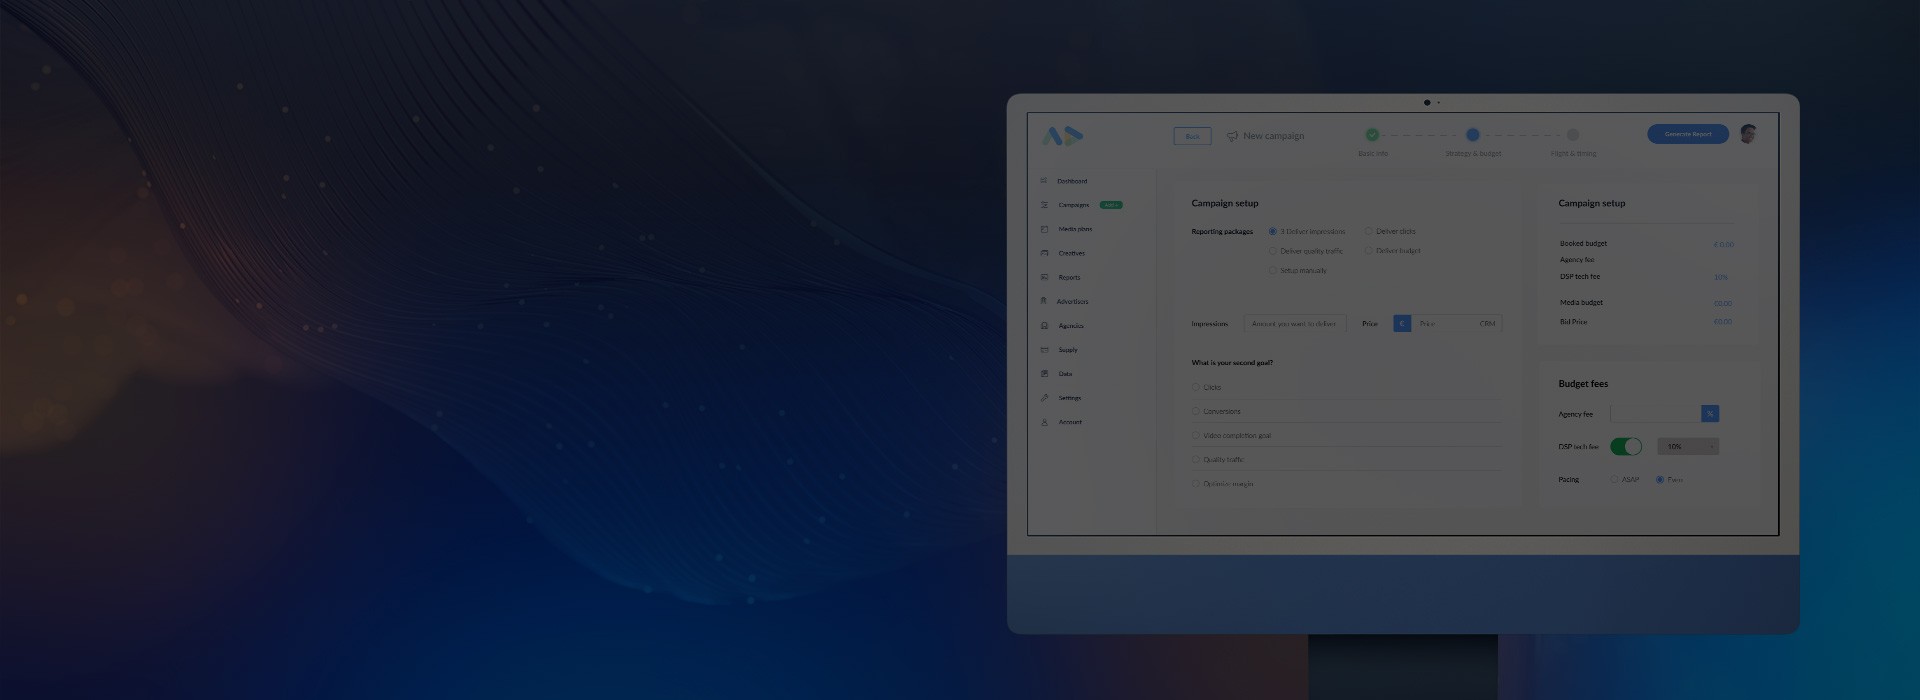Click the Generate Report button
This screenshot has height=700, width=1920.
[1687, 134]
